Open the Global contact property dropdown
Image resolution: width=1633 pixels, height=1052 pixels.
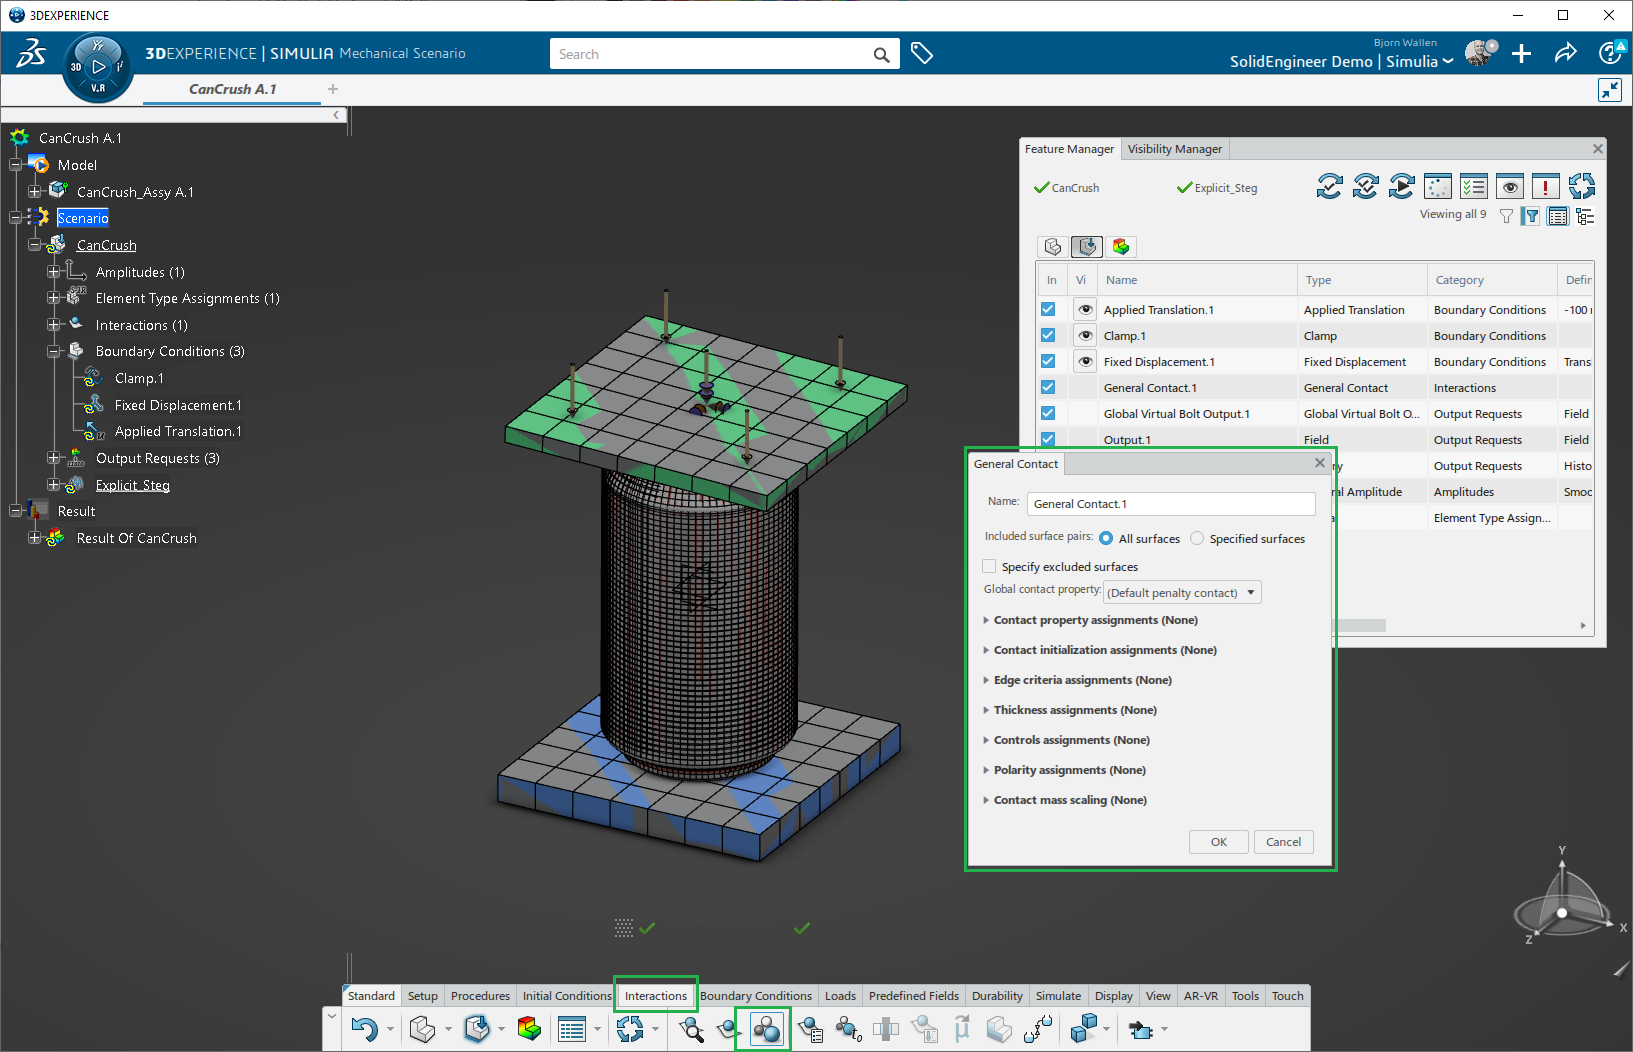[x=1181, y=593]
